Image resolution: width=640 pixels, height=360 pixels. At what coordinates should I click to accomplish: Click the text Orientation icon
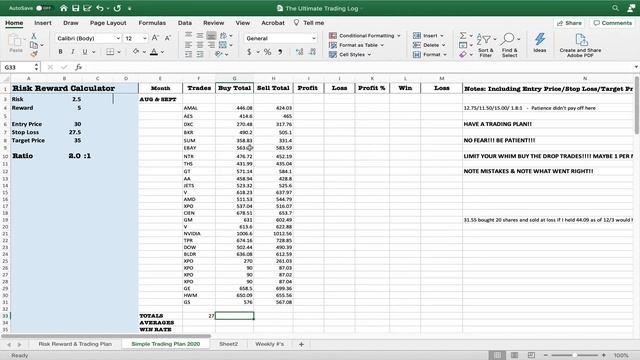[219, 54]
